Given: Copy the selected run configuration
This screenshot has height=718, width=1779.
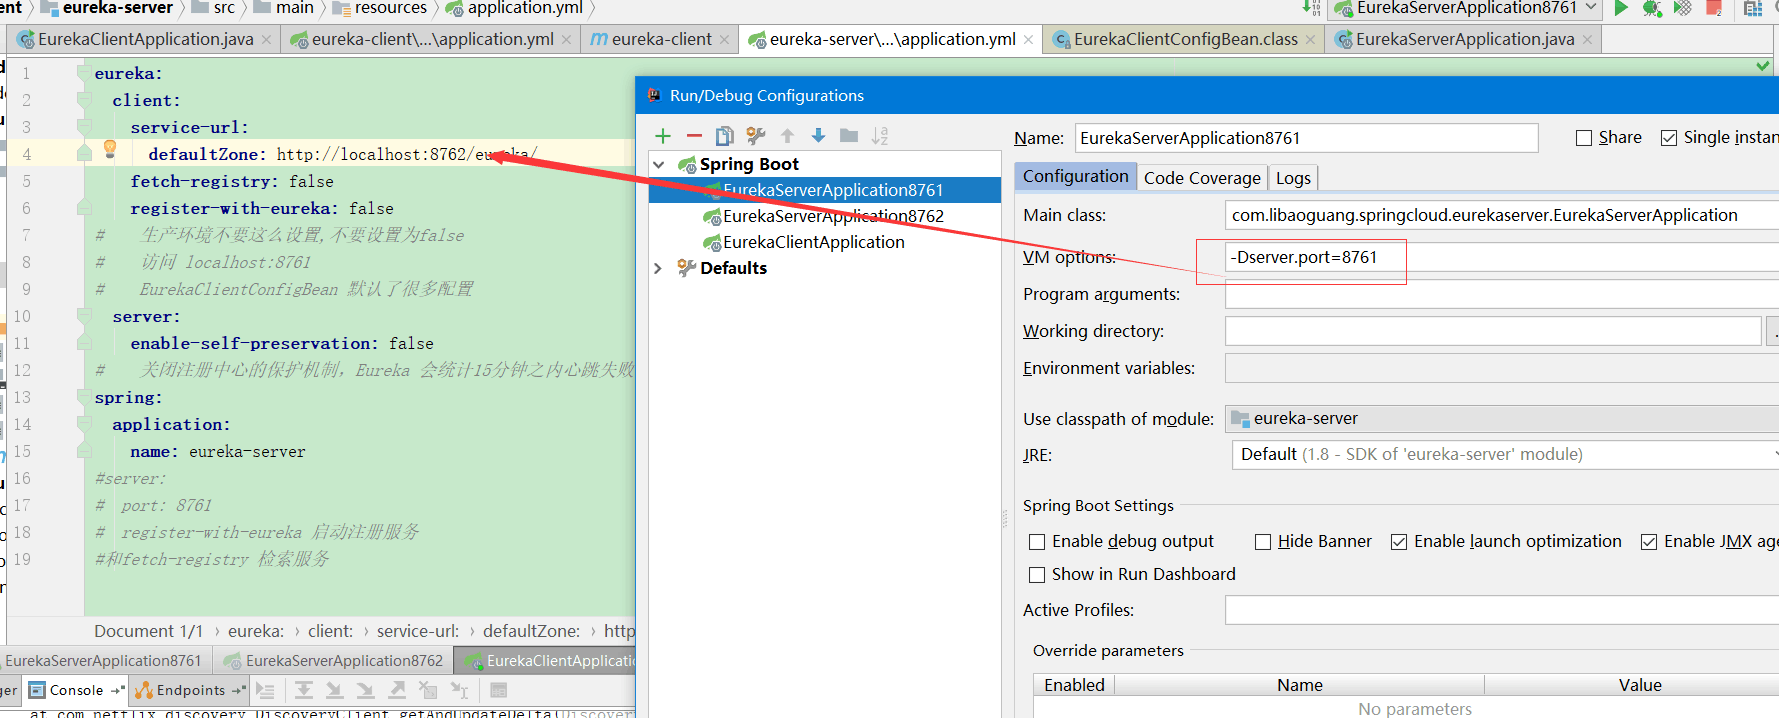Looking at the screenshot, I should coord(725,136).
